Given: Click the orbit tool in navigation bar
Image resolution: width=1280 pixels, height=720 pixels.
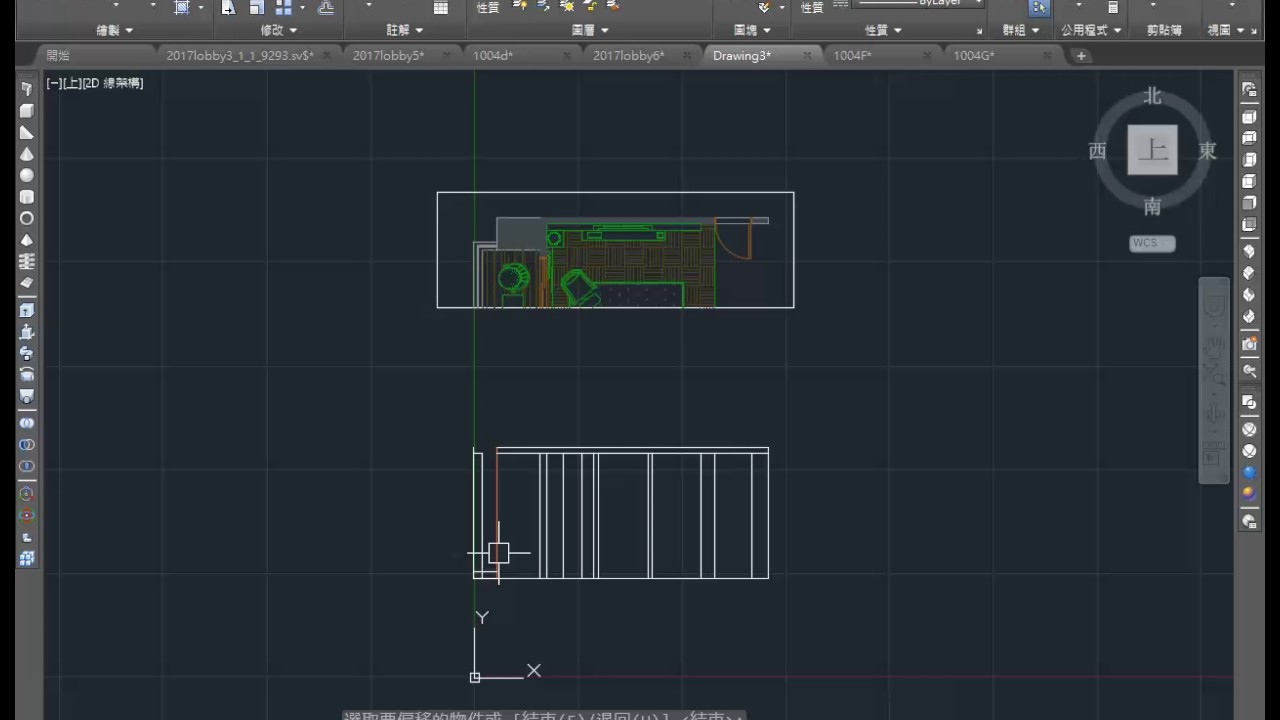Looking at the screenshot, I should (x=1214, y=413).
